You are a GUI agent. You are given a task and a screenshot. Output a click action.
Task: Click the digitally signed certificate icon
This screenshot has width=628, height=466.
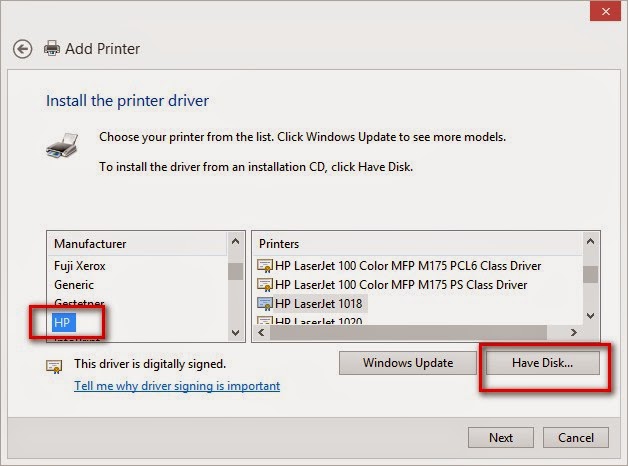coord(54,366)
